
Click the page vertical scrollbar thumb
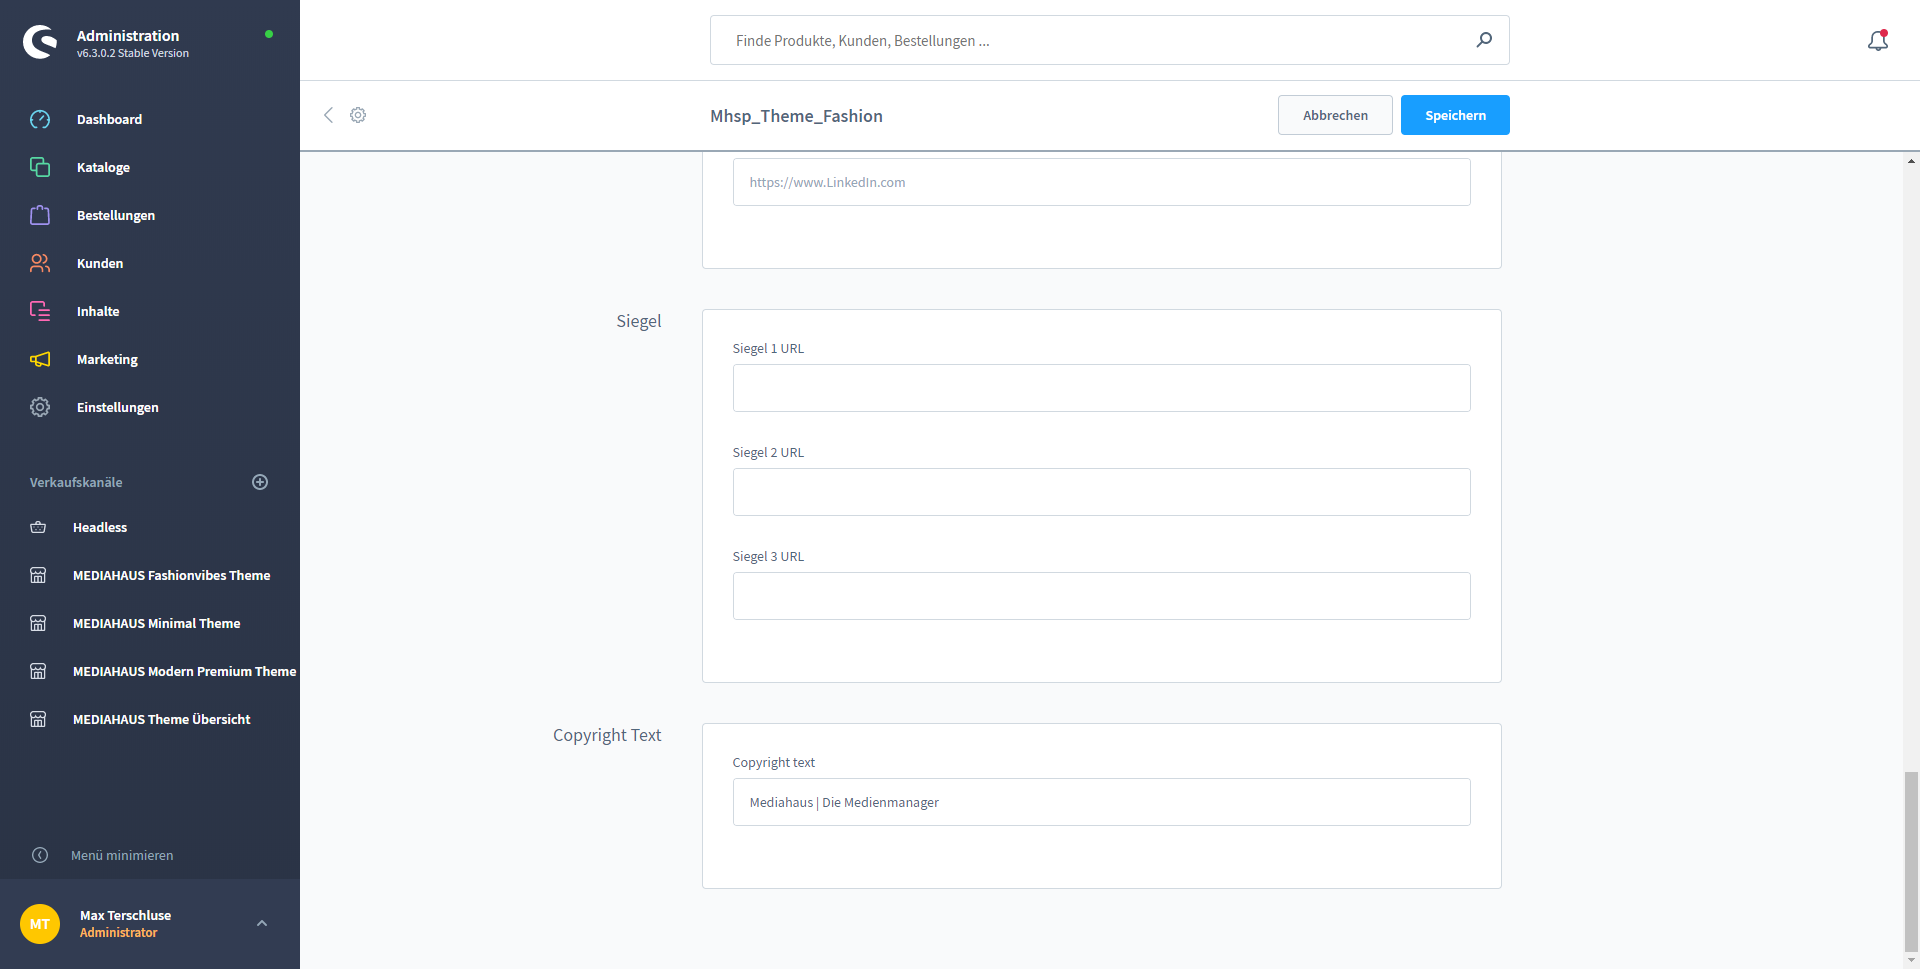[1911, 860]
